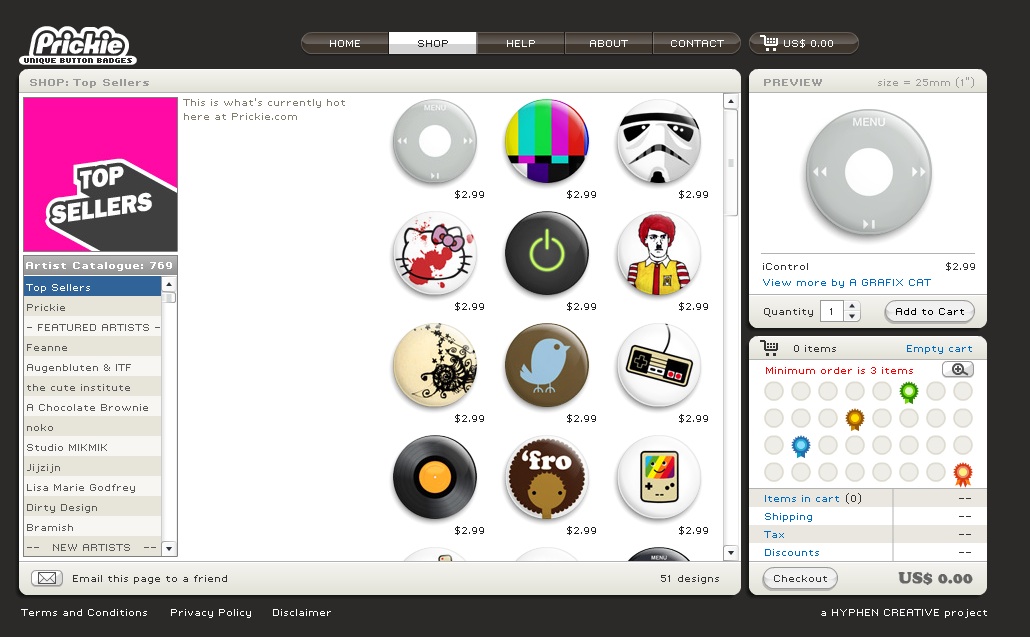This screenshot has width=1030, height=637.
Task: Click Email this page to a friend
Action: coord(150,579)
